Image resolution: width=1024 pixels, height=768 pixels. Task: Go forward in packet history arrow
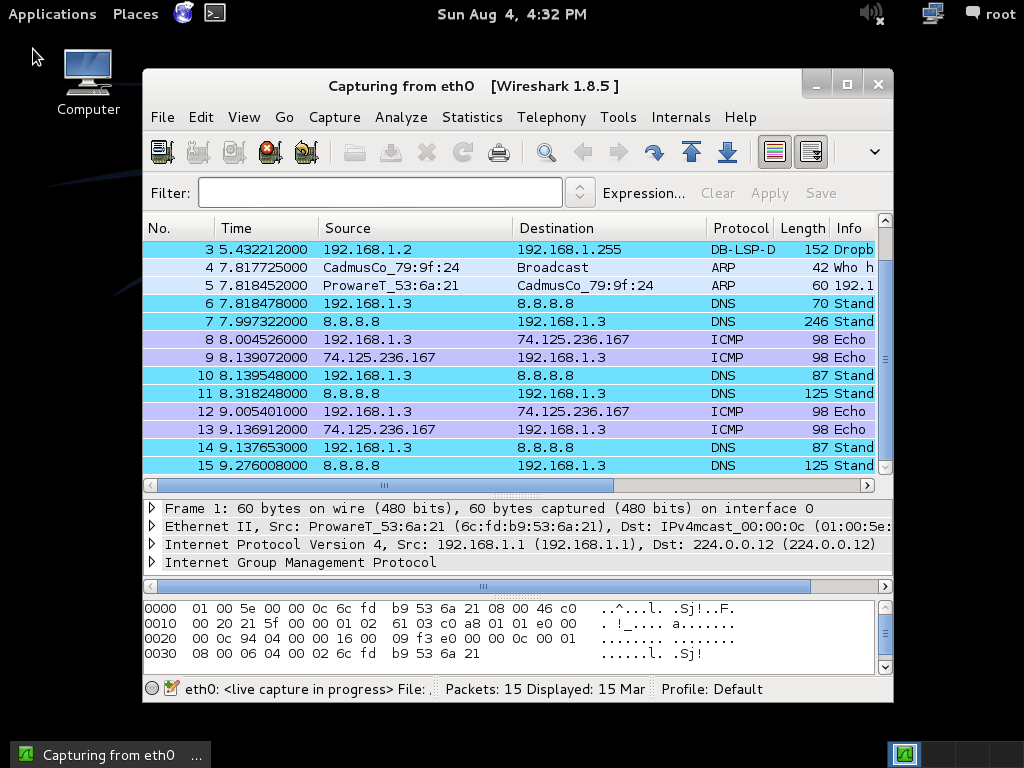click(x=618, y=152)
